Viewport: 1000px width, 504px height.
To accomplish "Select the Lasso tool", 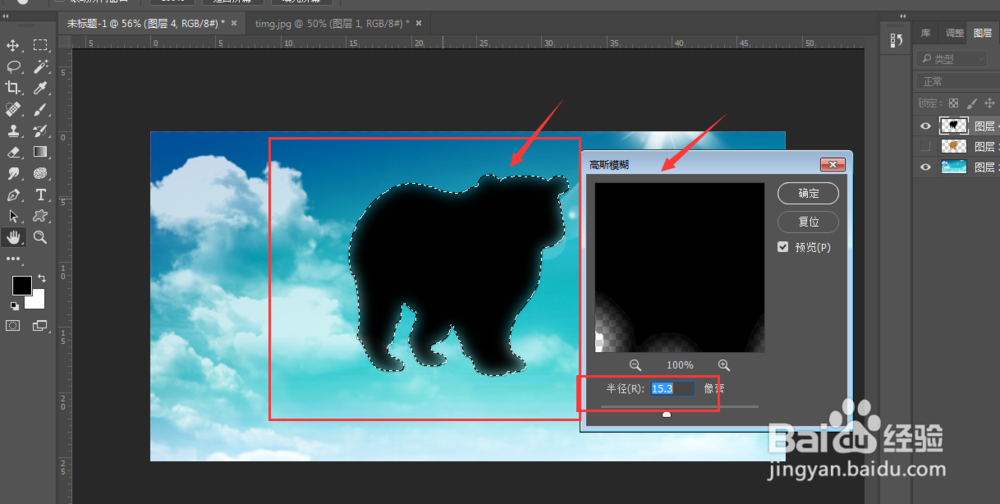I will click(x=13, y=66).
